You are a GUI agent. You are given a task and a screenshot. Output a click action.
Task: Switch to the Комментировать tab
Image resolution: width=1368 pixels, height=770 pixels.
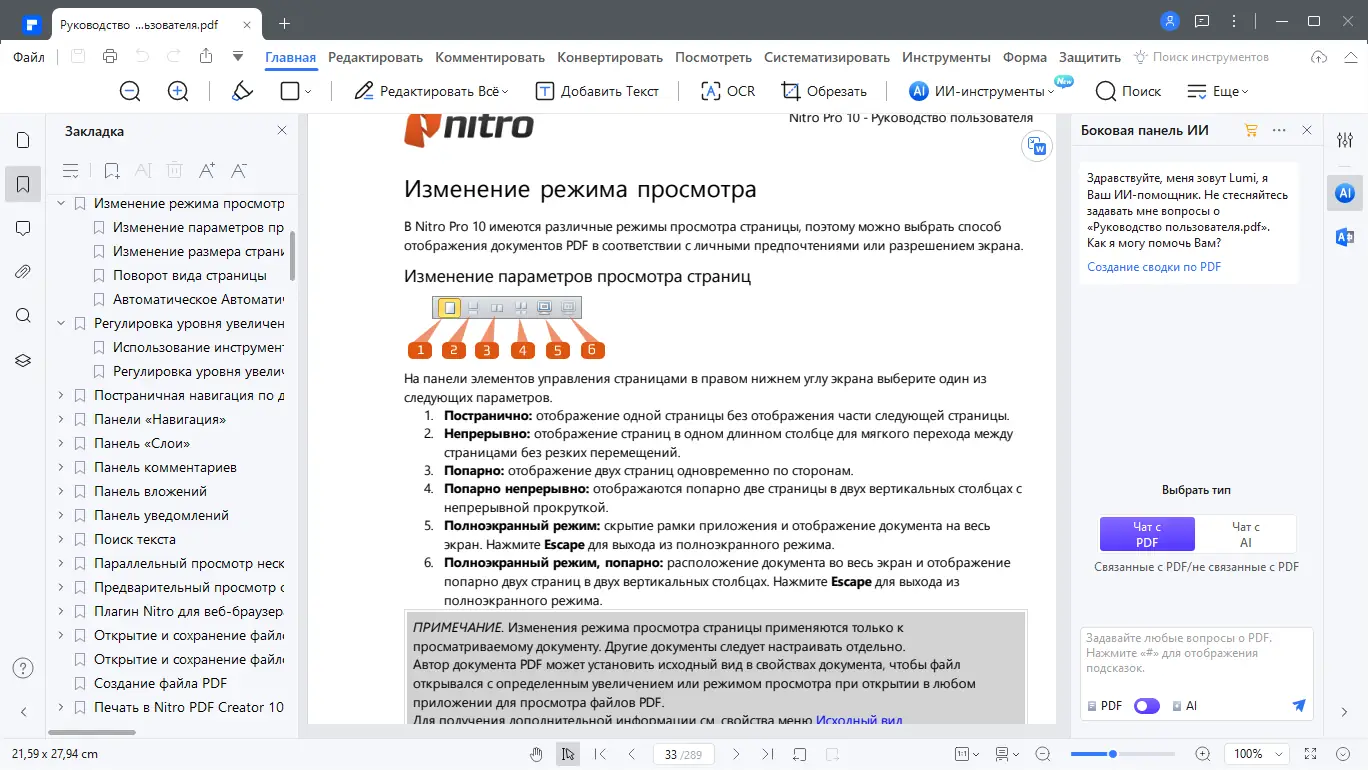pos(490,57)
